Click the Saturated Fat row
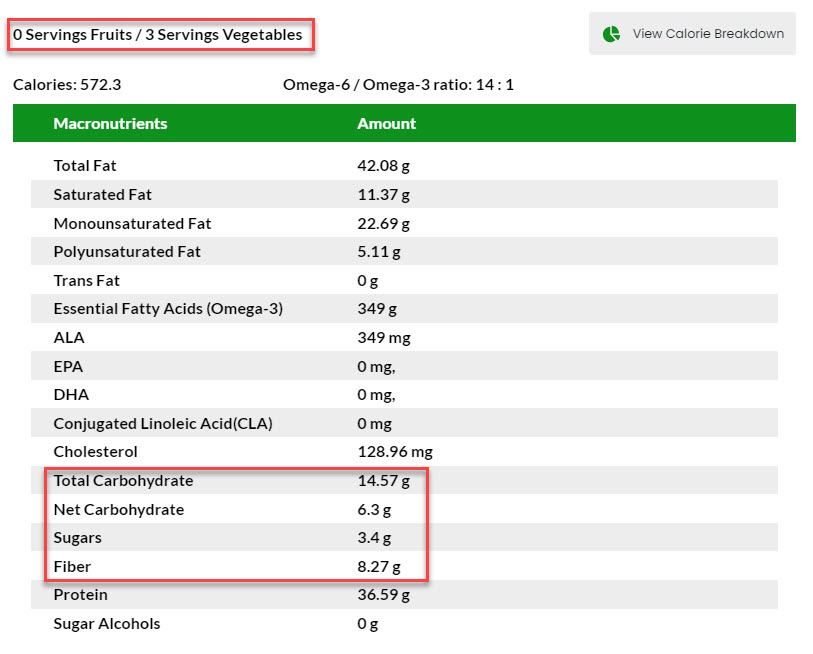Viewport: 813px width, 654px height. 404,194
